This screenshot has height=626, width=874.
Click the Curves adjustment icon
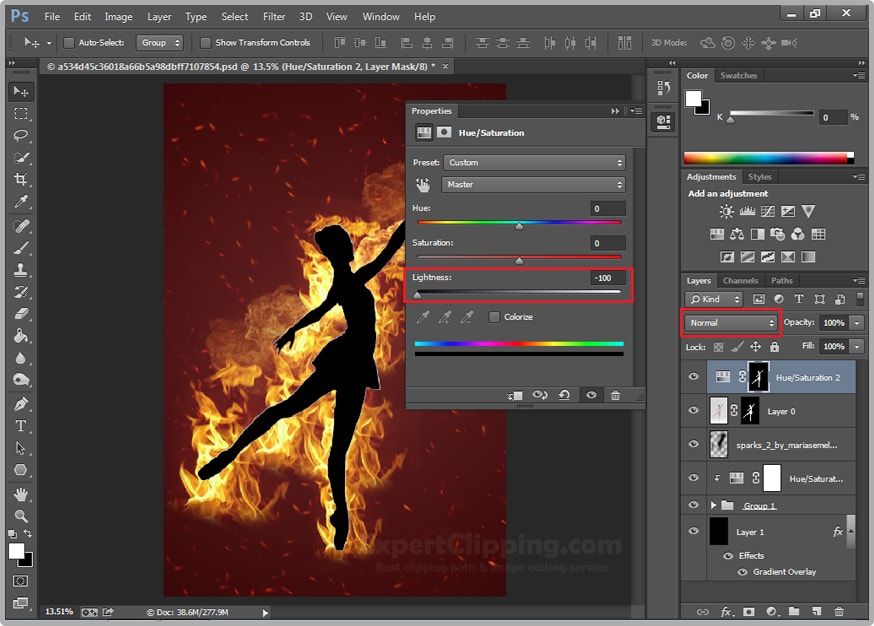tap(767, 211)
